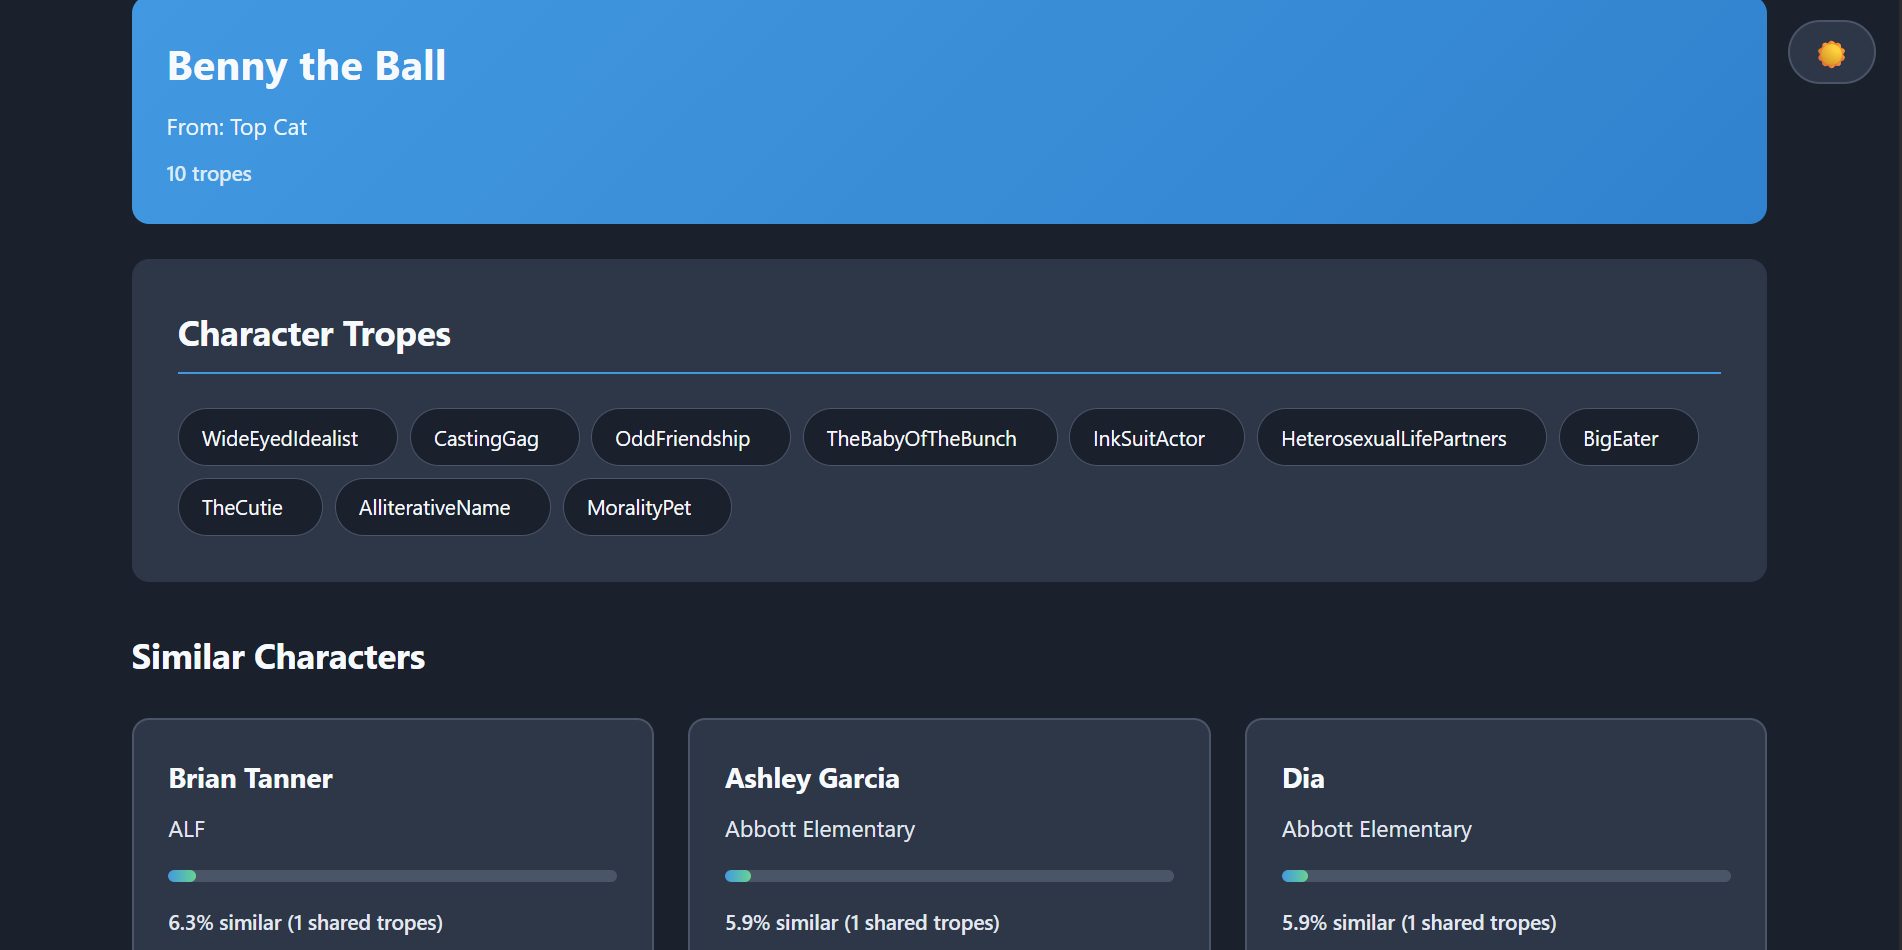Click the OddFriendship trope tag
The height and width of the screenshot is (950, 1902).
(691, 438)
